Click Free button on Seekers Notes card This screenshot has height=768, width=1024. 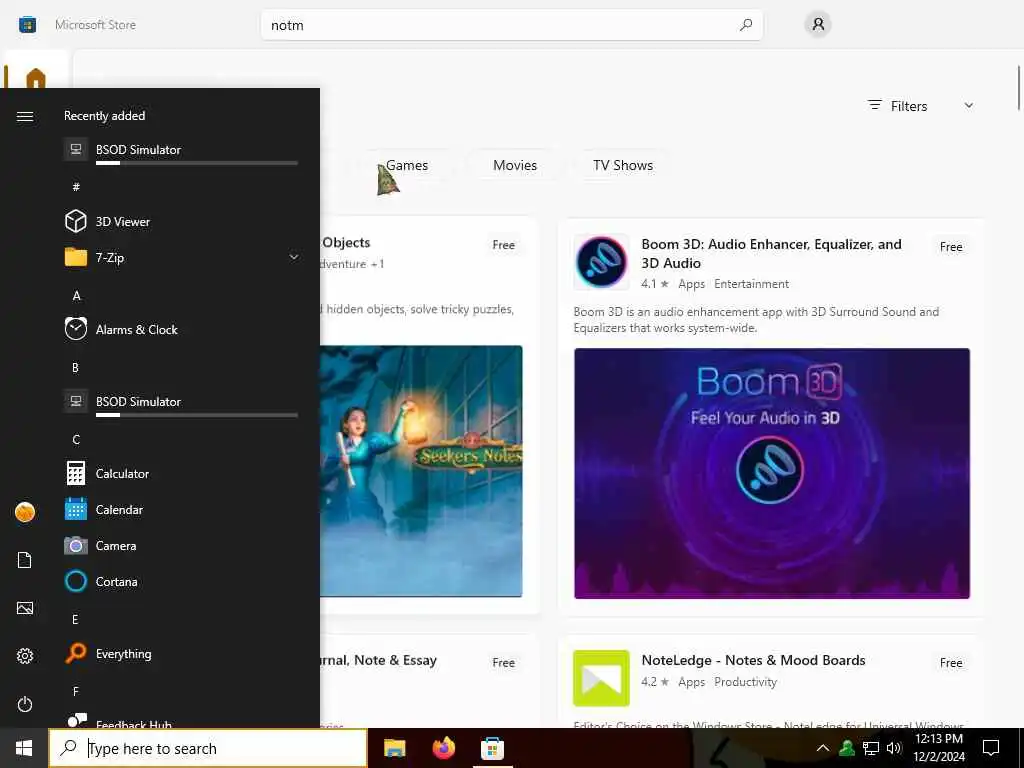(504, 245)
